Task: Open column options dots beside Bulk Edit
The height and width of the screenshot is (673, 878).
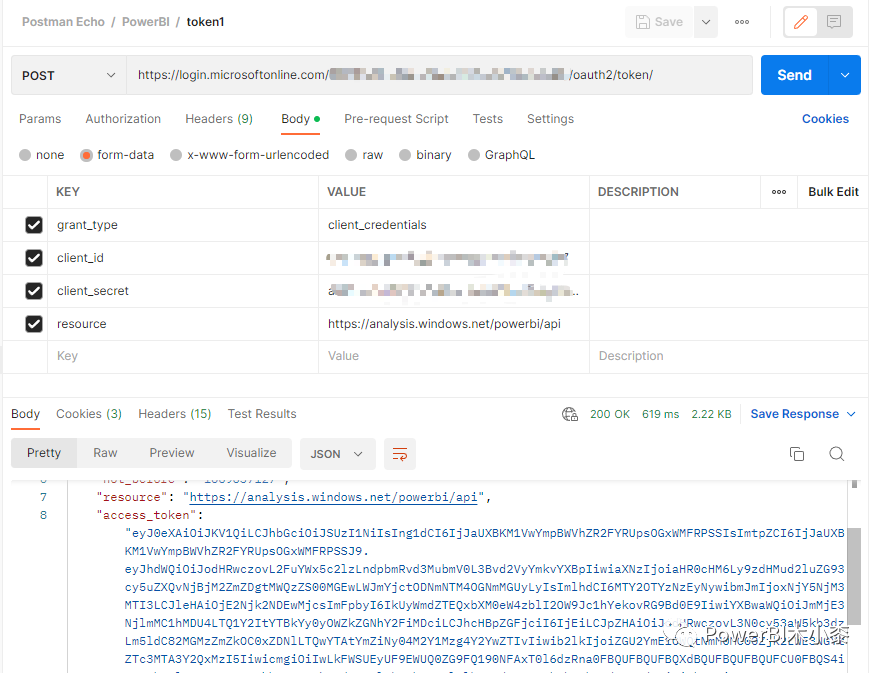Action: coord(779,192)
